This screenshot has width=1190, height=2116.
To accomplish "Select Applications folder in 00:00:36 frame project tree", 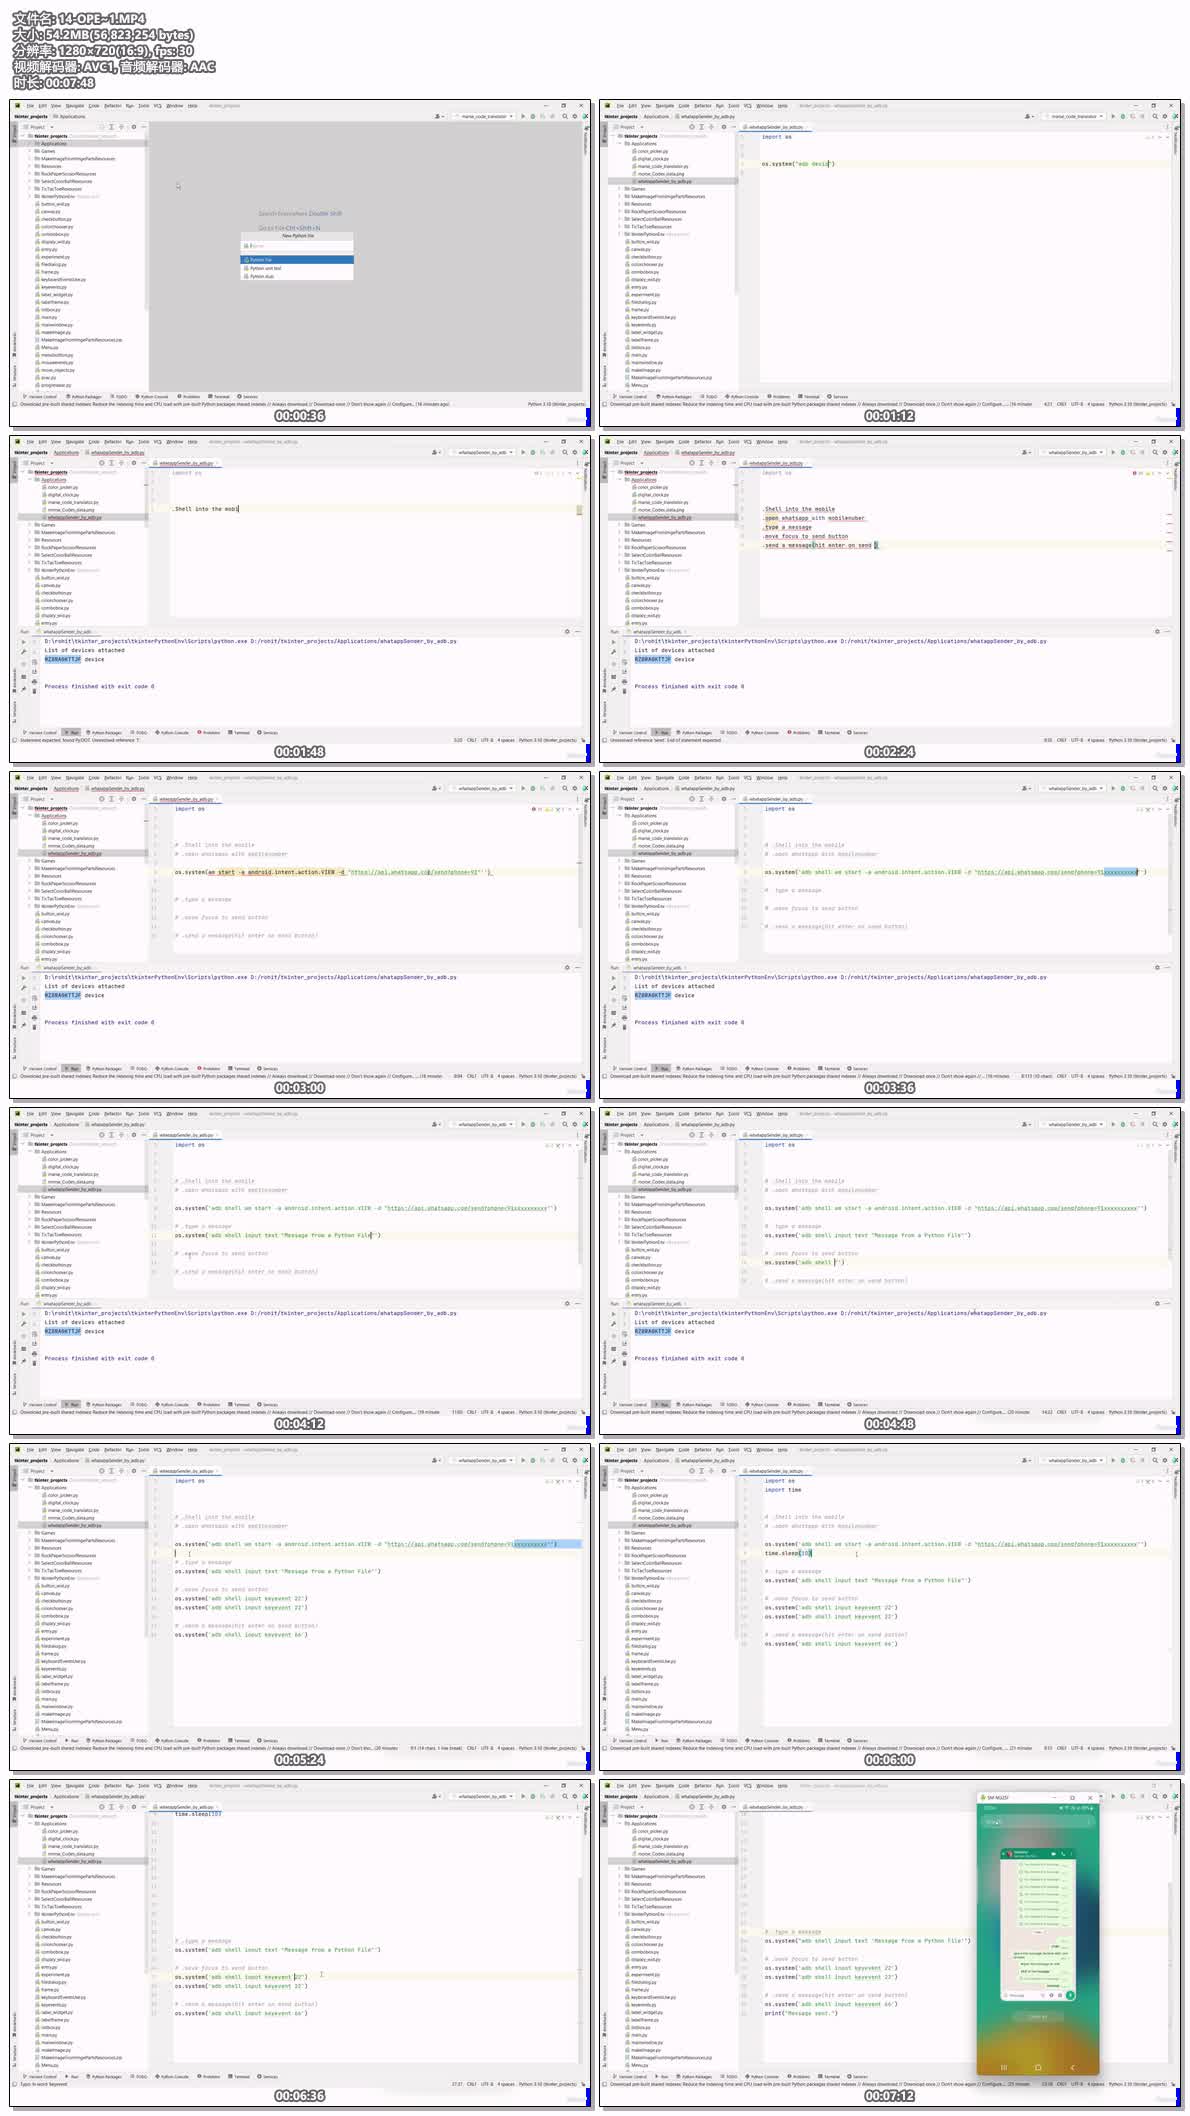I will pyautogui.click(x=52, y=143).
